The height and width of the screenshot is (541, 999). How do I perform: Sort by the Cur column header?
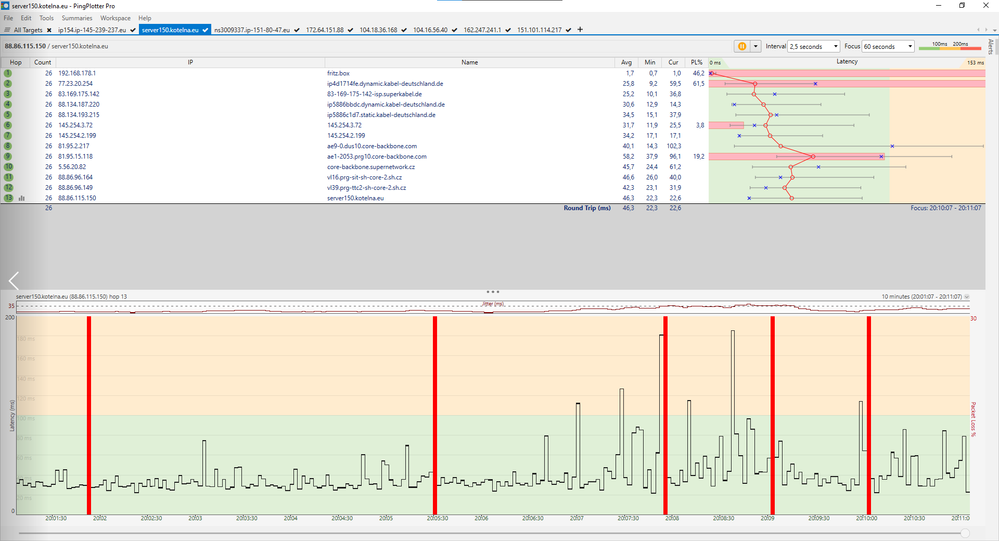[673, 62]
